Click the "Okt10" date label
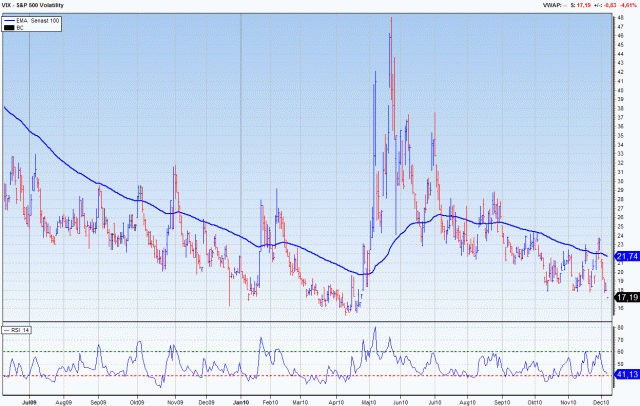Viewport: 640px width, 406px height. click(x=534, y=402)
